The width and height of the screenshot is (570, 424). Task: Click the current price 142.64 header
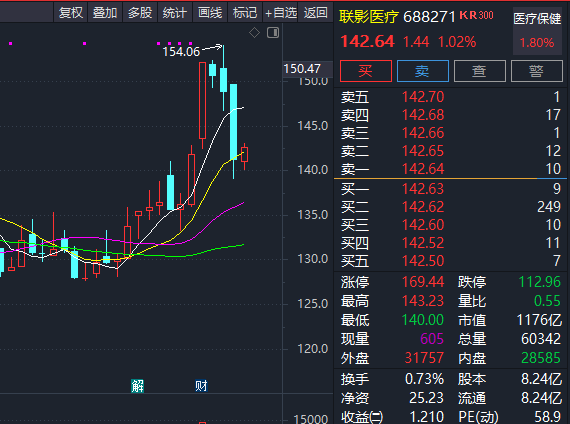[x=368, y=41]
